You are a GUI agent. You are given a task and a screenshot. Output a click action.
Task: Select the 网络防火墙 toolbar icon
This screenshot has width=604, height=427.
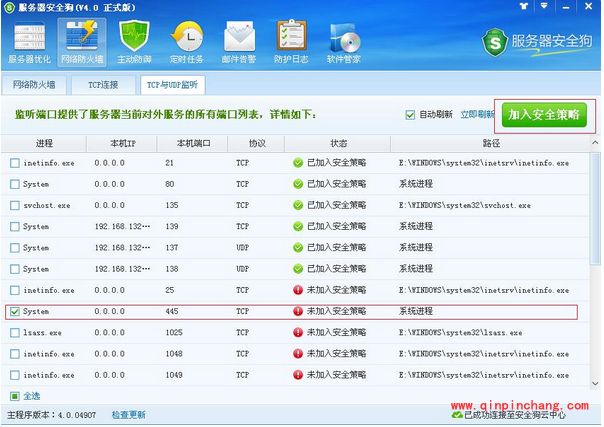(82, 41)
